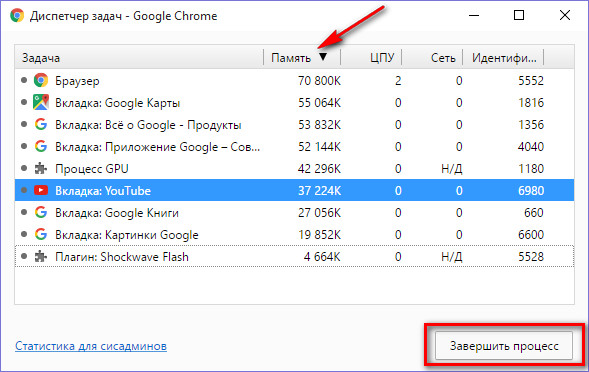The width and height of the screenshot is (589, 372).
Task: Sort by the Идентифи... column header
Action: [503, 57]
